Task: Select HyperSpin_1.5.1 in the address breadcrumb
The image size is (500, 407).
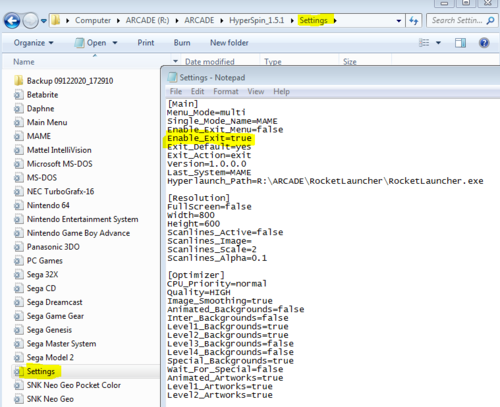Action: pyautogui.click(x=256, y=21)
